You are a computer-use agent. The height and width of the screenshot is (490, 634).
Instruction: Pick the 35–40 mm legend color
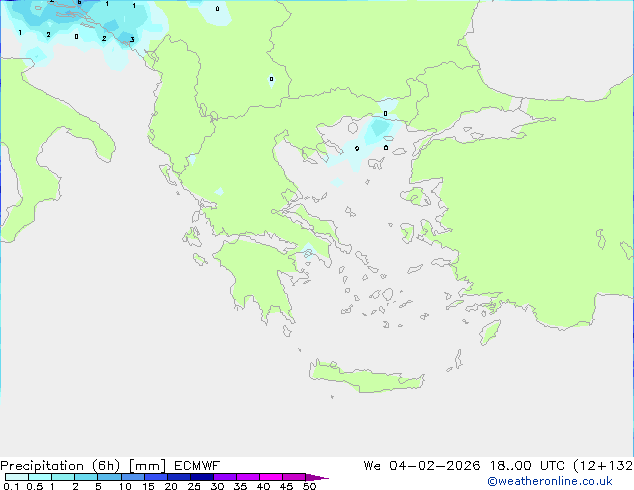(248, 477)
